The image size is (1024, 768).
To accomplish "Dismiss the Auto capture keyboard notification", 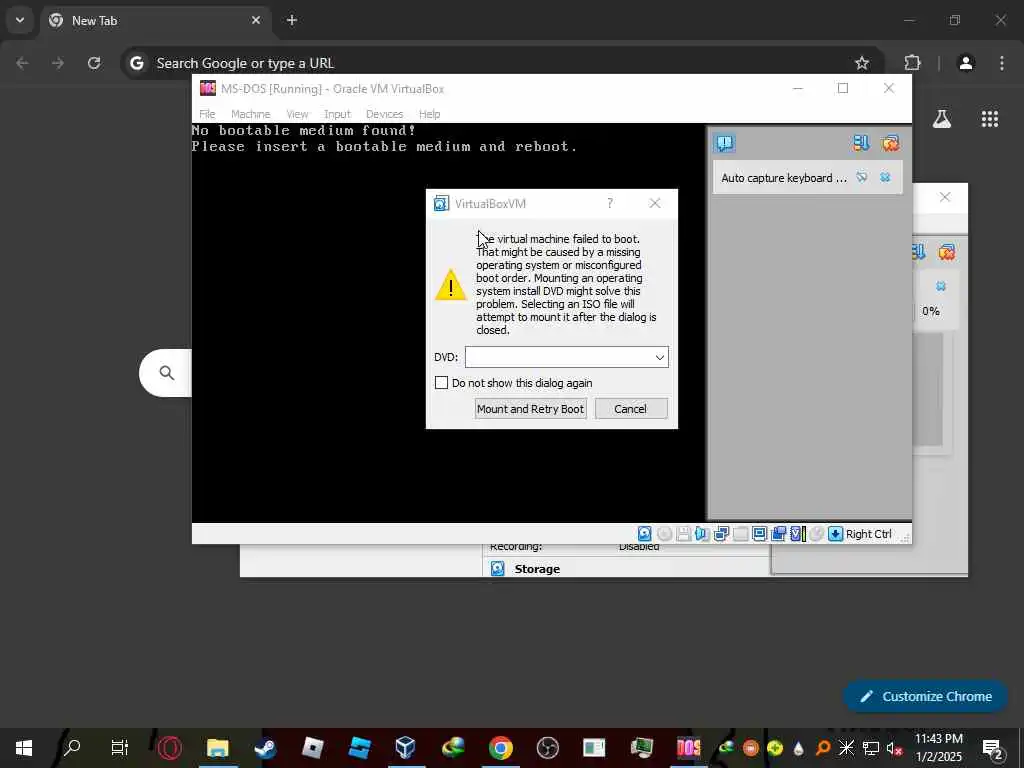I will tap(885, 177).
